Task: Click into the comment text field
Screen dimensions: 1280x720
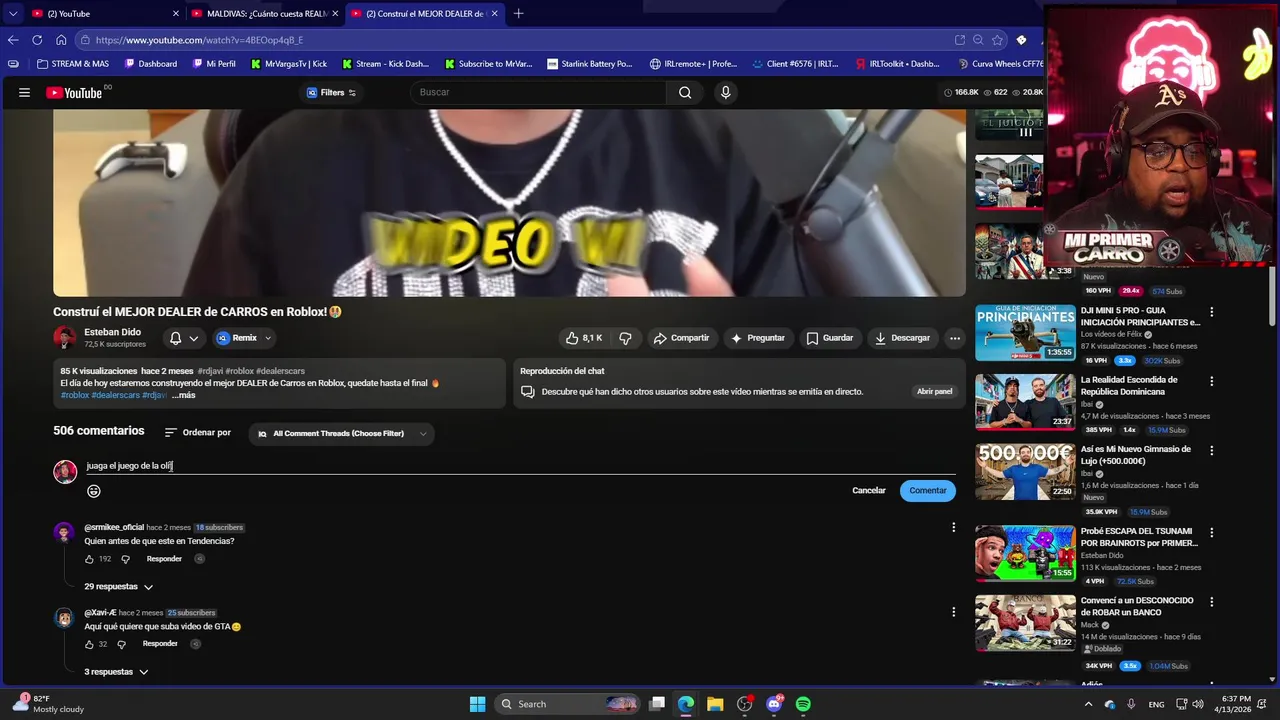Action: point(520,466)
